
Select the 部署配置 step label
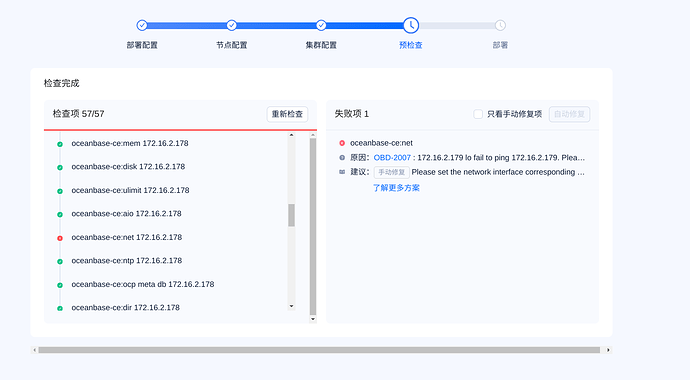click(x=142, y=45)
